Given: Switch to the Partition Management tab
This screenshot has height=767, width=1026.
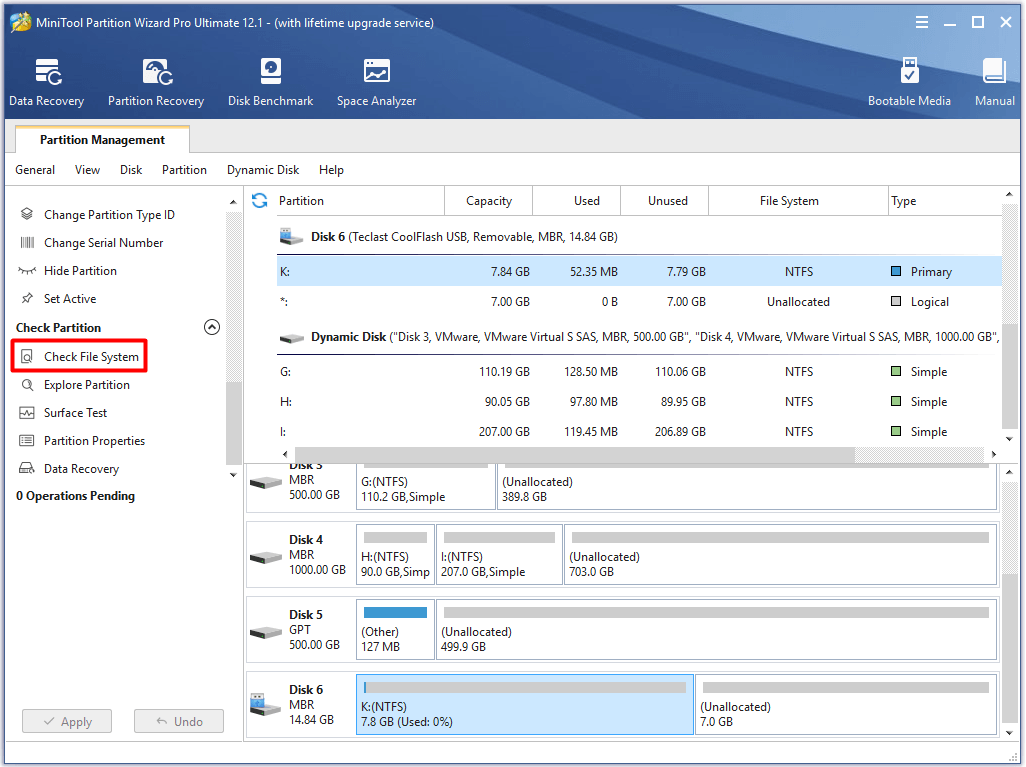Looking at the screenshot, I should [x=102, y=139].
